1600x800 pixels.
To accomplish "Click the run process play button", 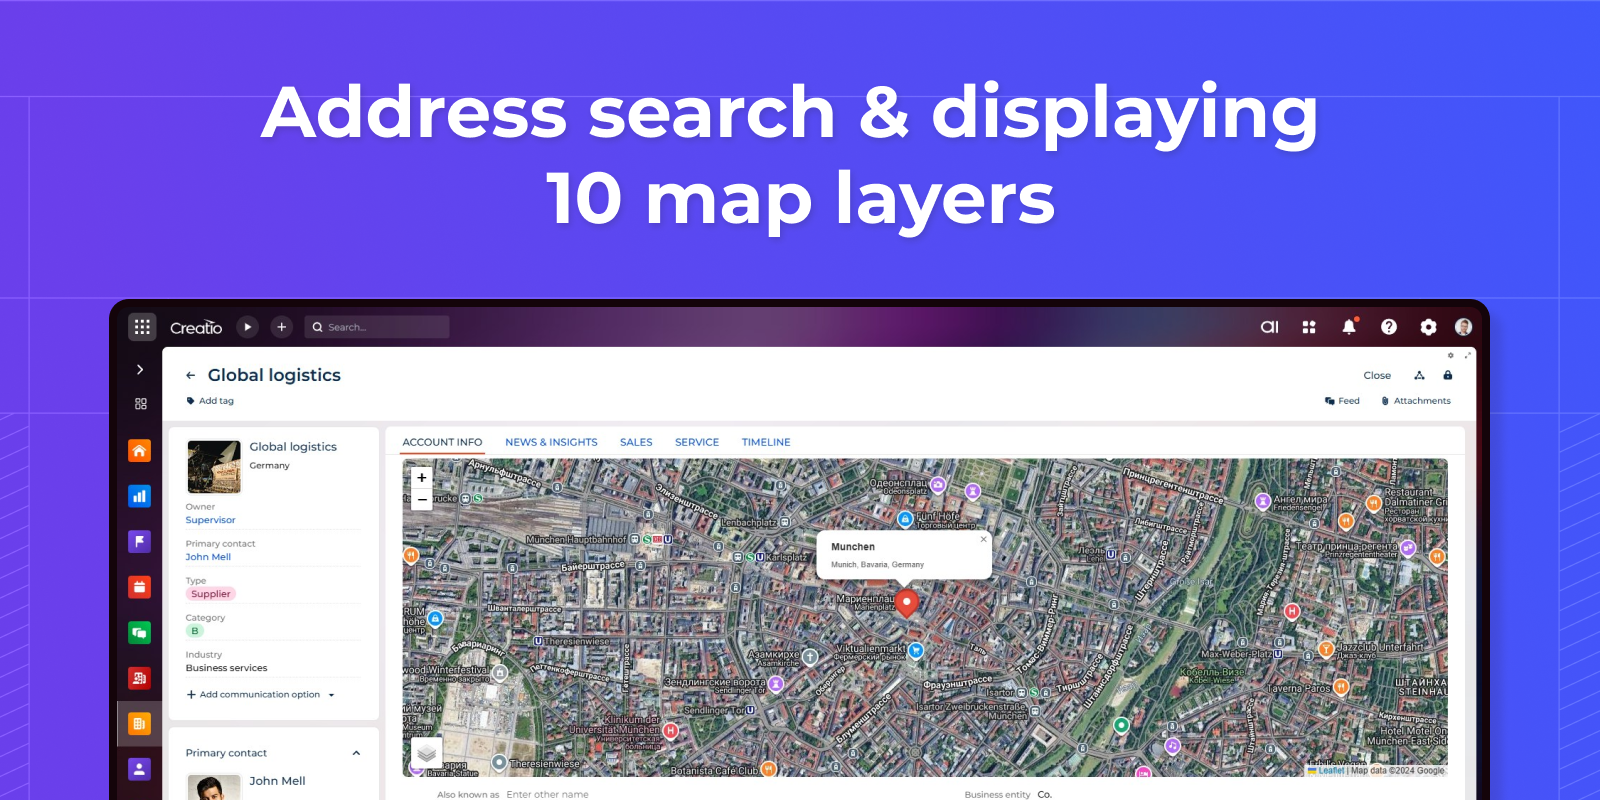I will pyautogui.click(x=248, y=327).
